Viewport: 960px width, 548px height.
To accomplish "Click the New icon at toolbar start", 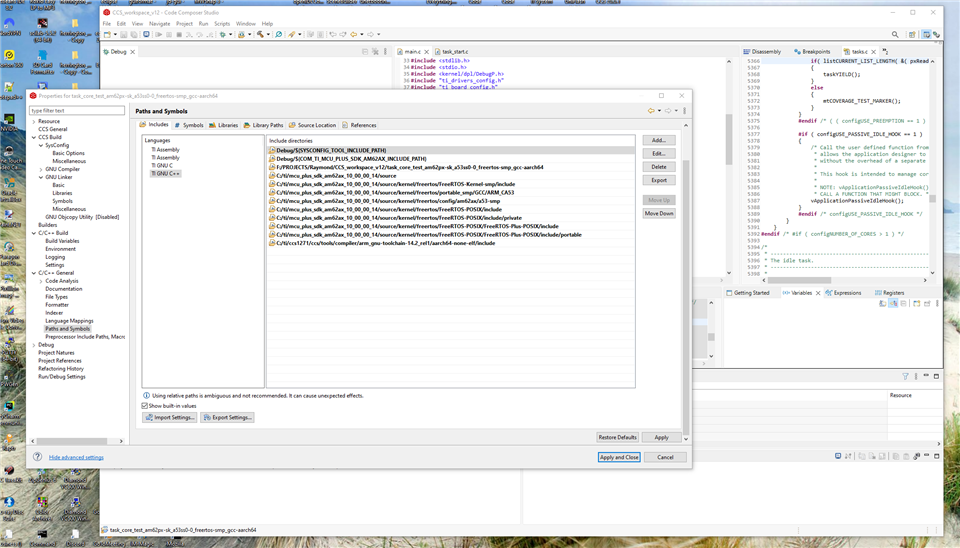I will point(107,34).
